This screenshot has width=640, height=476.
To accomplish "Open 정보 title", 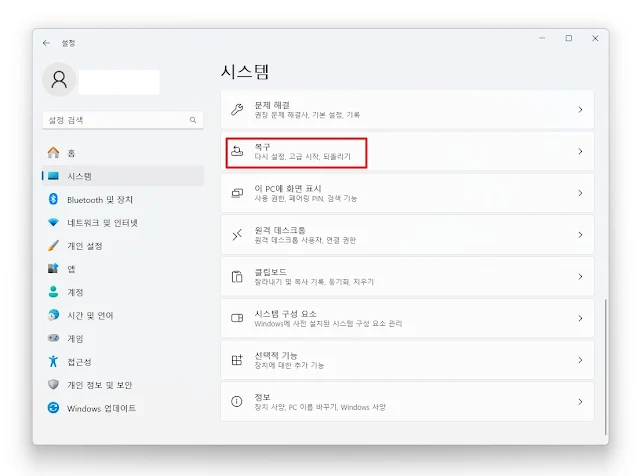I will coord(262,397).
